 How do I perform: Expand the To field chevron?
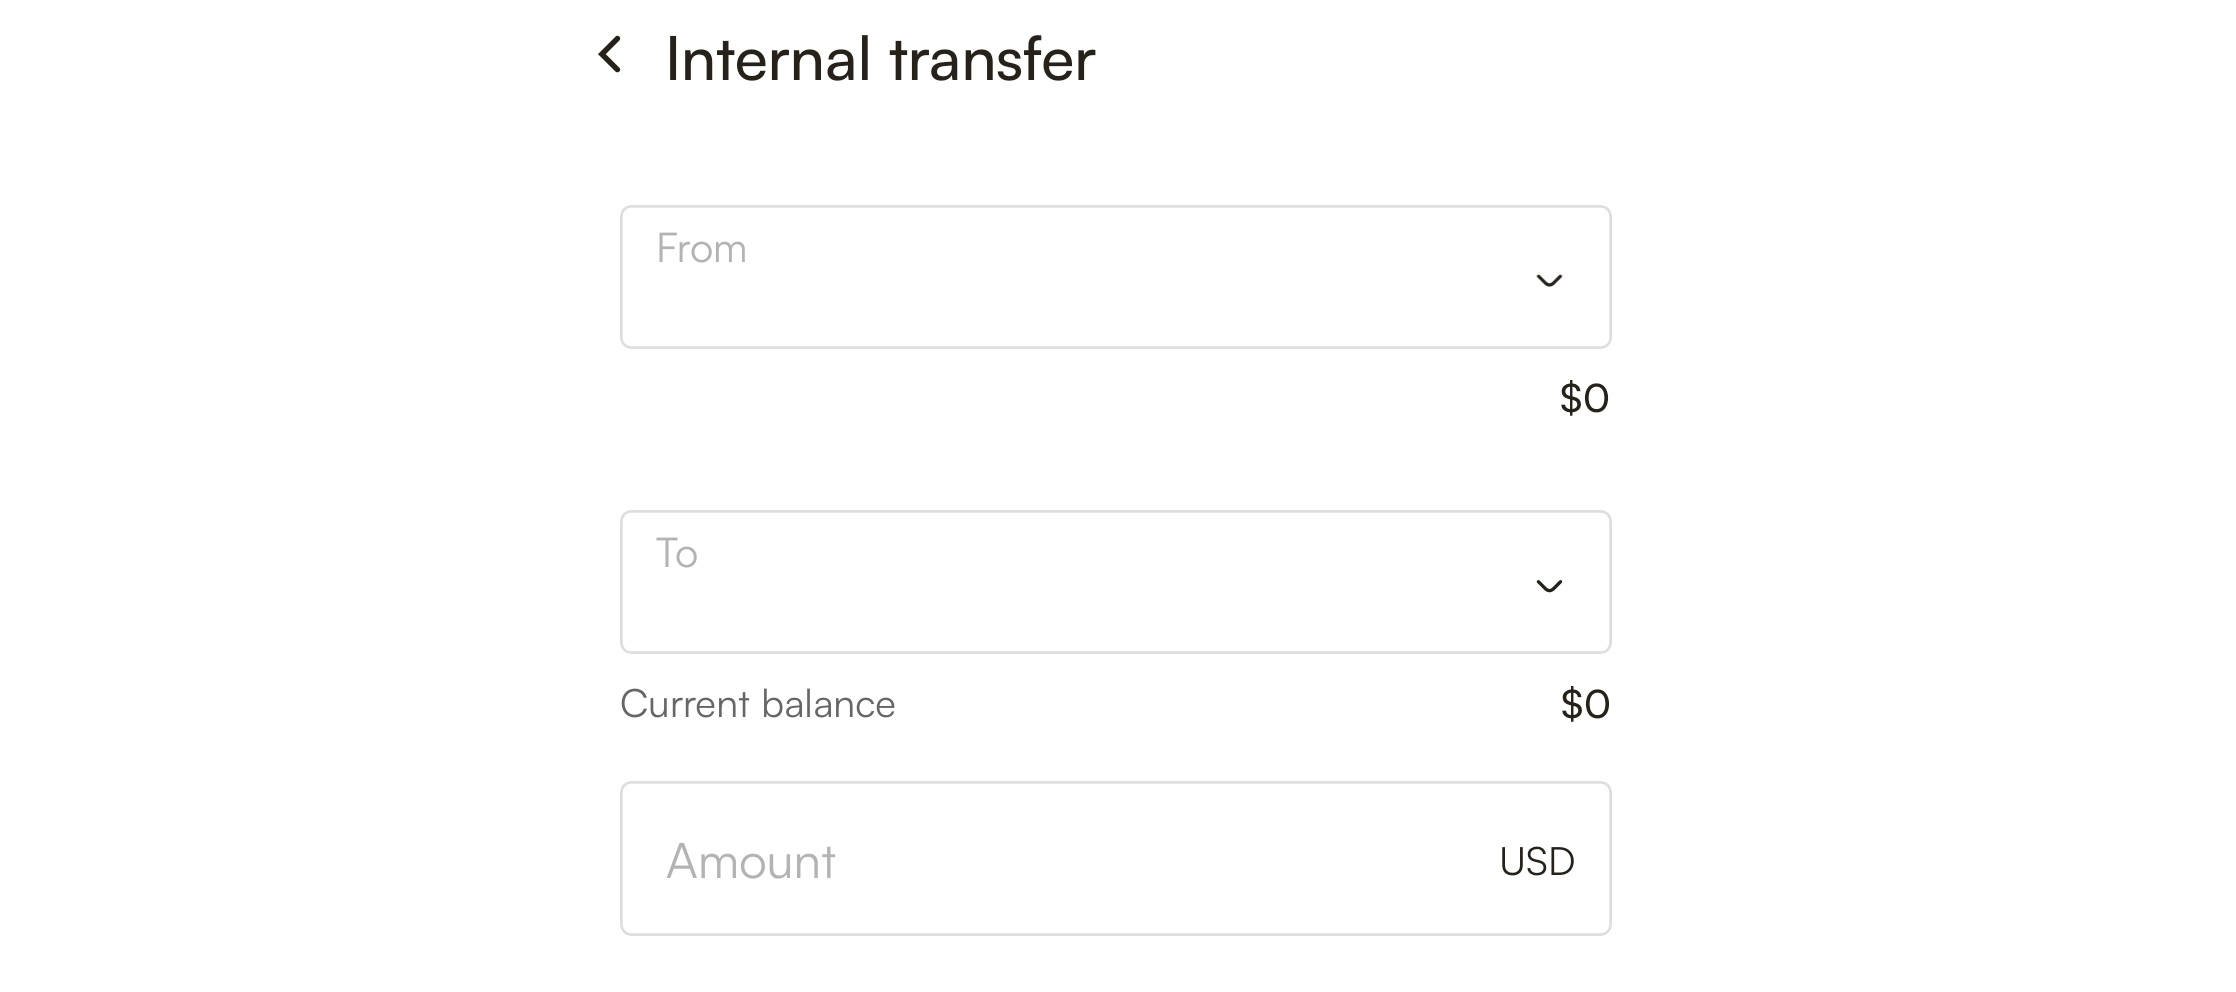pos(1548,586)
